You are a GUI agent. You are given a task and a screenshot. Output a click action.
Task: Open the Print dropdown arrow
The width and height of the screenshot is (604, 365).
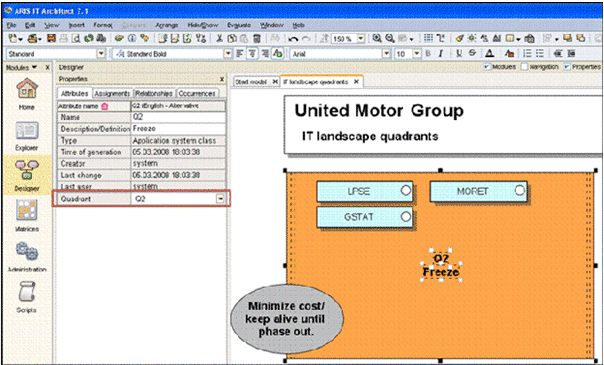pos(41,39)
